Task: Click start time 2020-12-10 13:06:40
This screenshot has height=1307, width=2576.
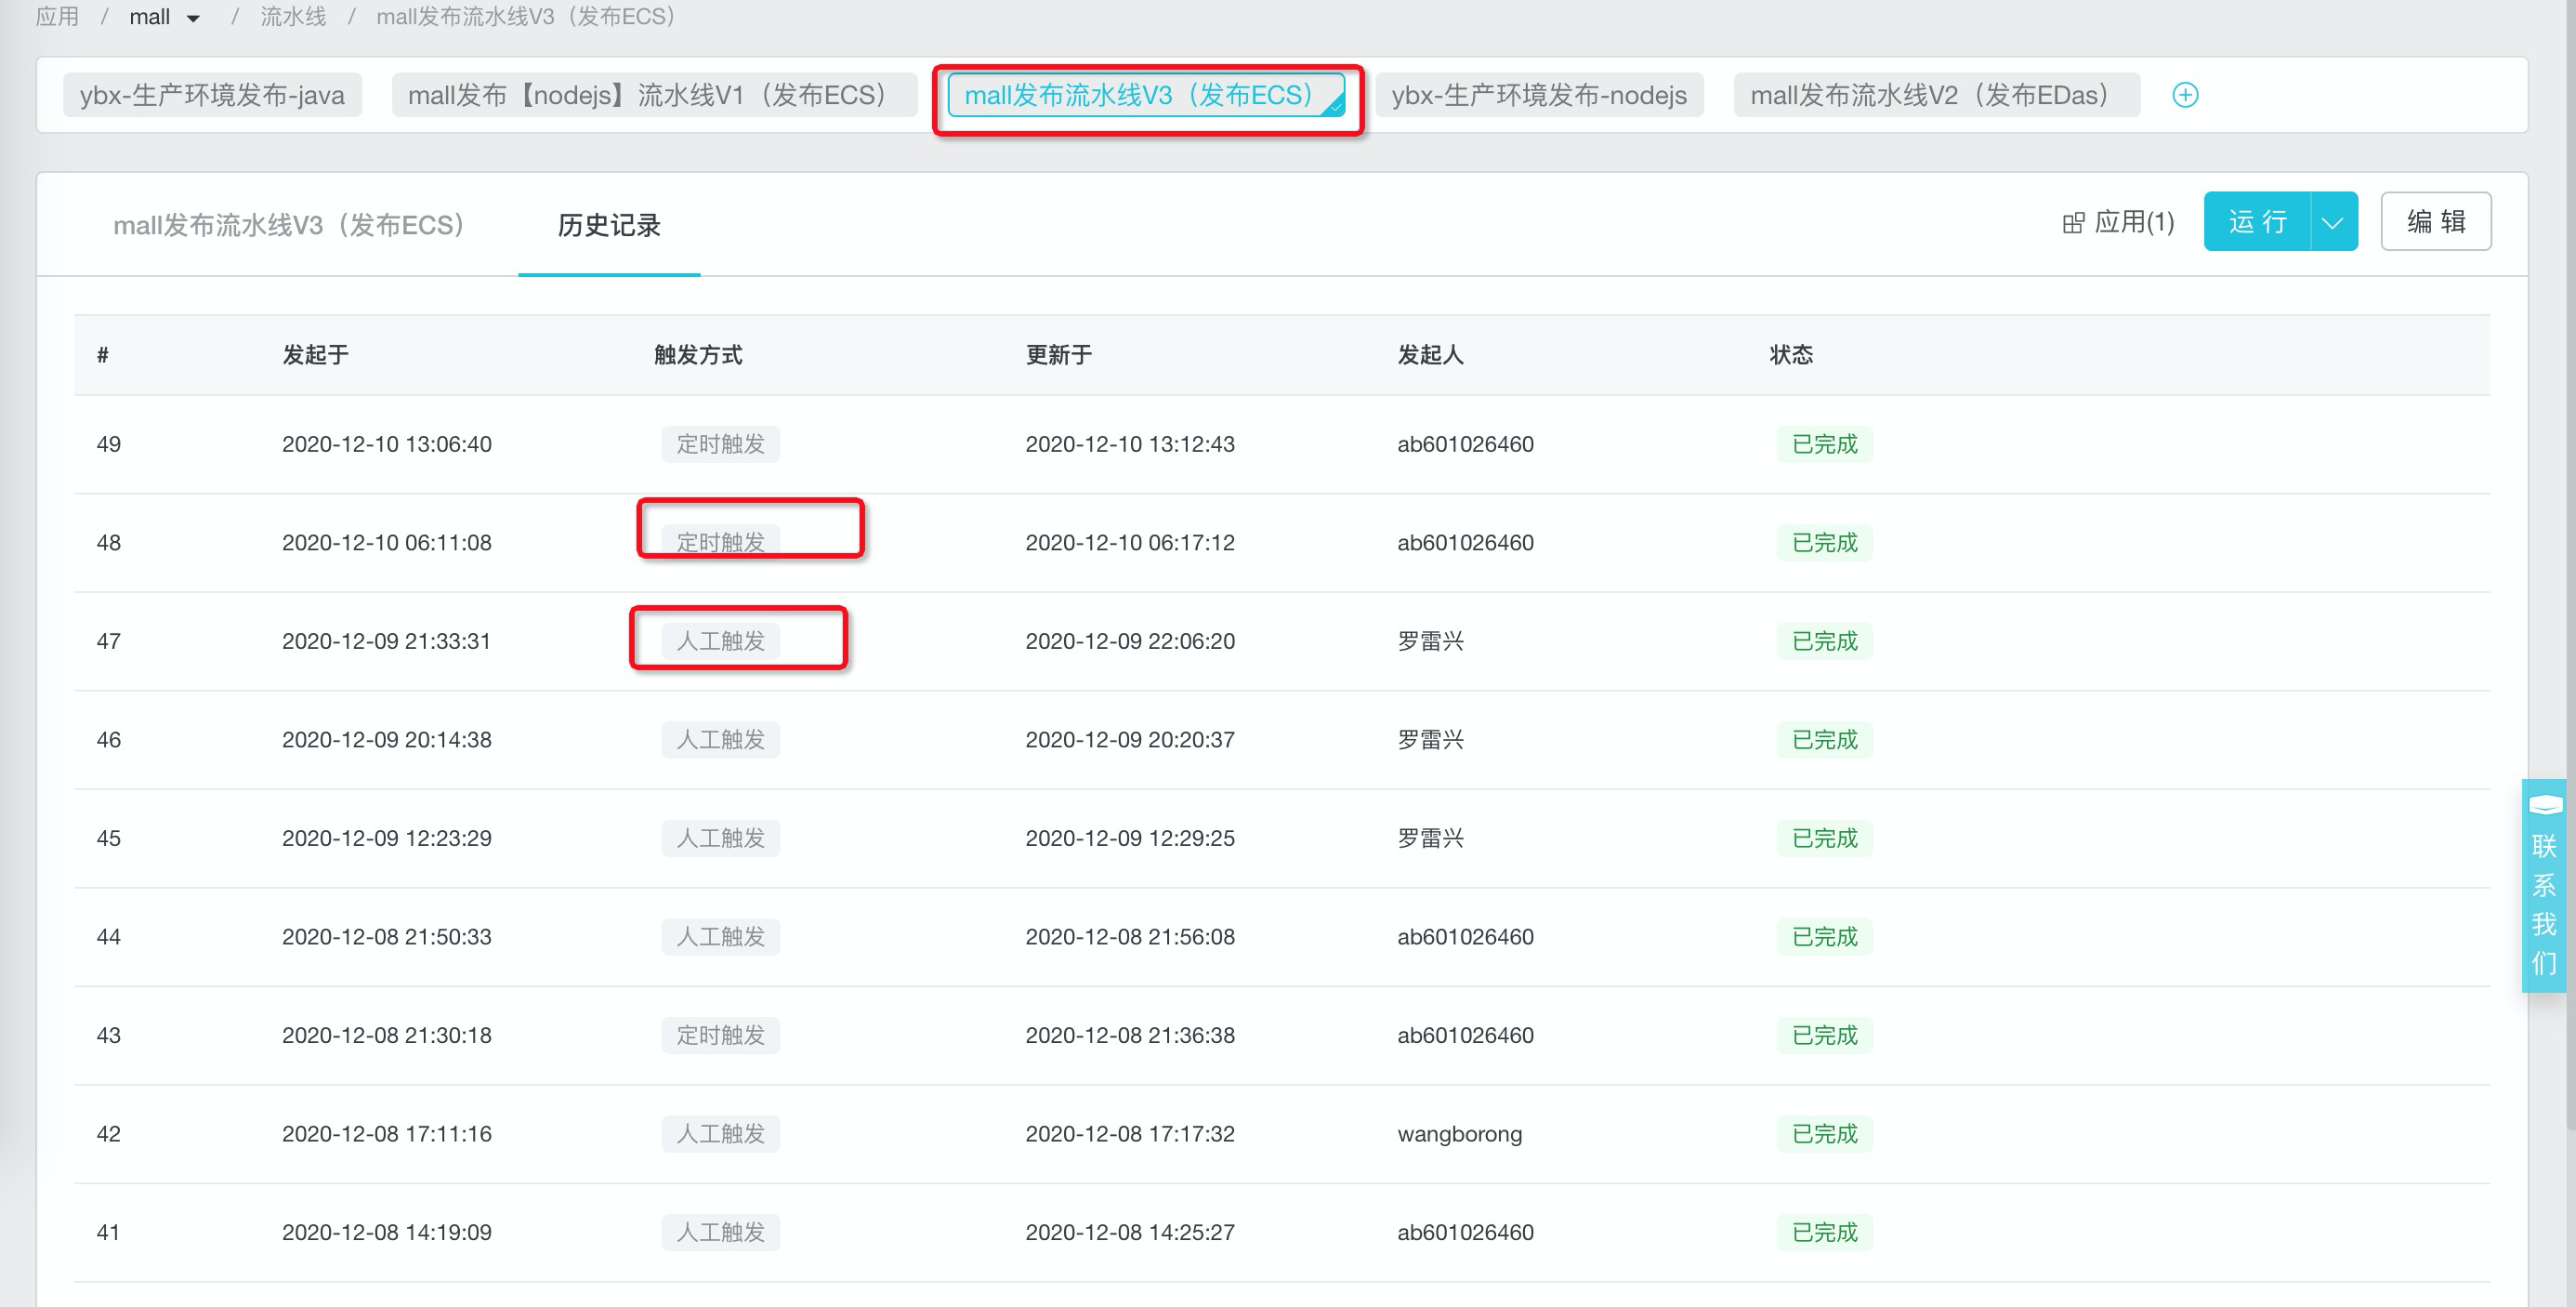Action: tap(387, 444)
